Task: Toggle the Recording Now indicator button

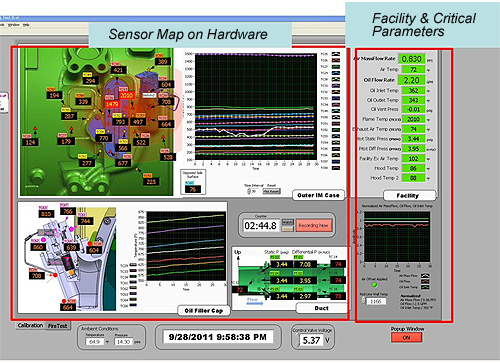Action: coord(313,226)
